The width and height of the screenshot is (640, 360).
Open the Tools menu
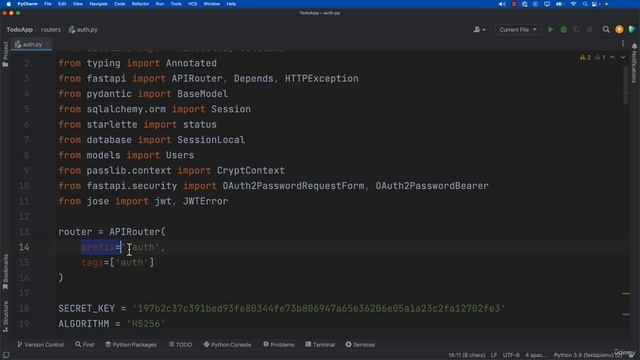176,4
